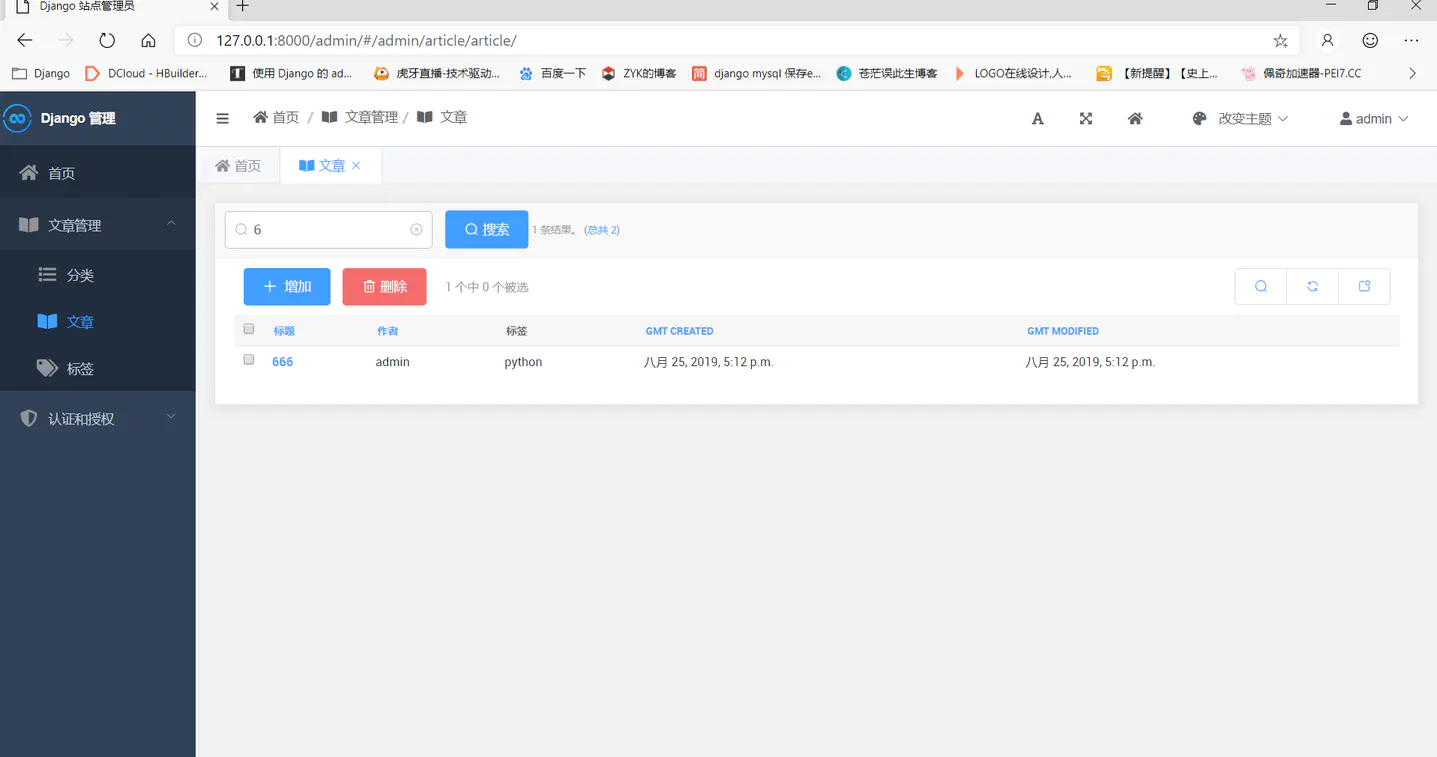
Task: Clear the search box with the X icon
Action: tap(416, 230)
